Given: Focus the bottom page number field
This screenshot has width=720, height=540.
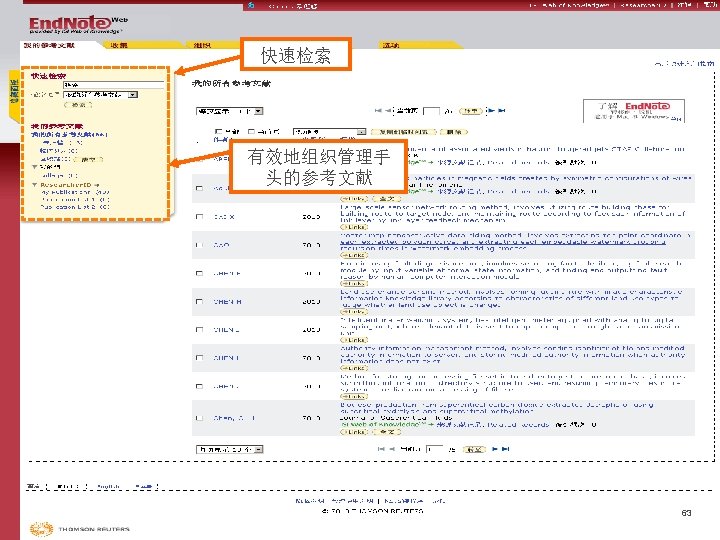Looking at the screenshot, I should [x=434, y=449].
